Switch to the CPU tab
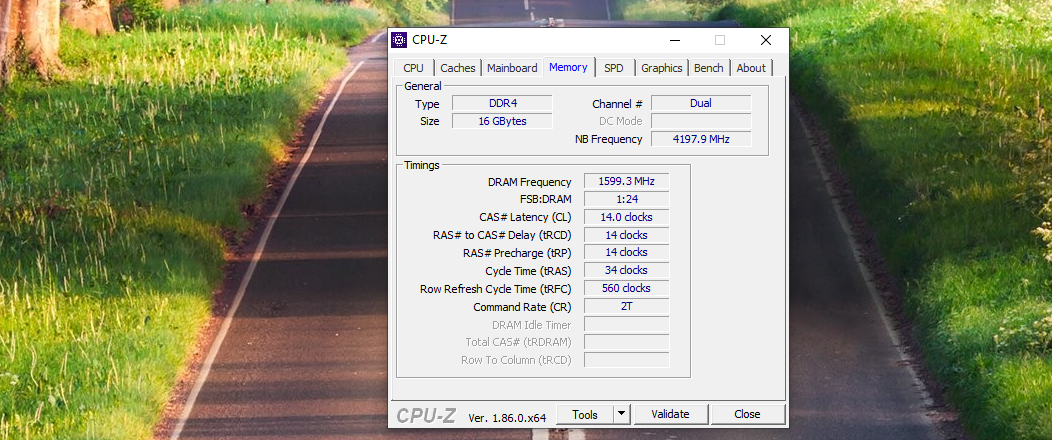Image resolution: width=1052 pixels, height=440 pixels. click(x=413, y=68)
